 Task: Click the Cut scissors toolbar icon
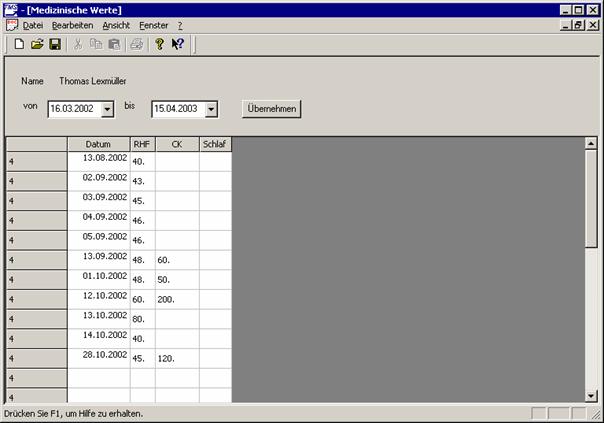[x=78, y=44]
